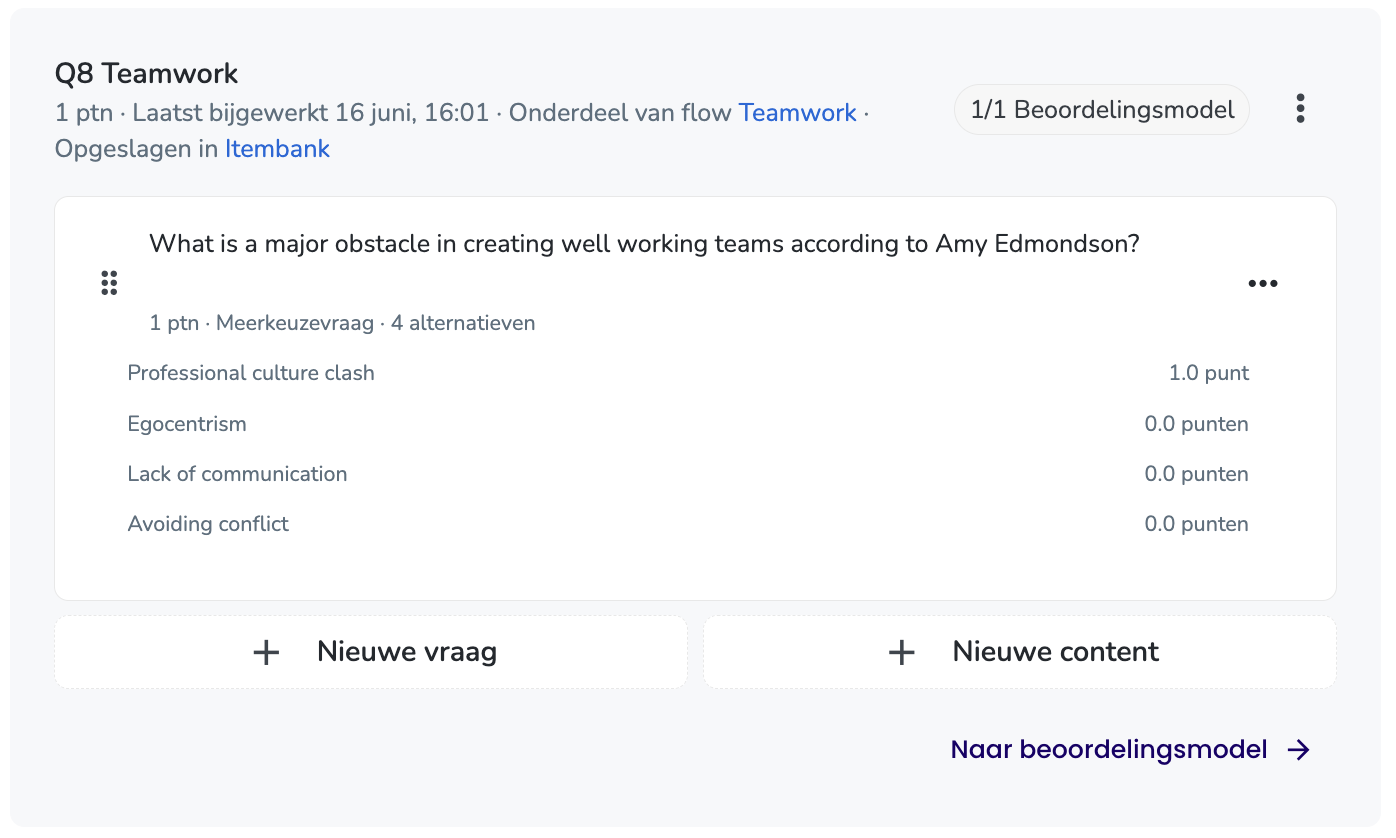Open the question's horizontal three-dot menu
Screen dimensions: 1396x838
(1263, 284)
